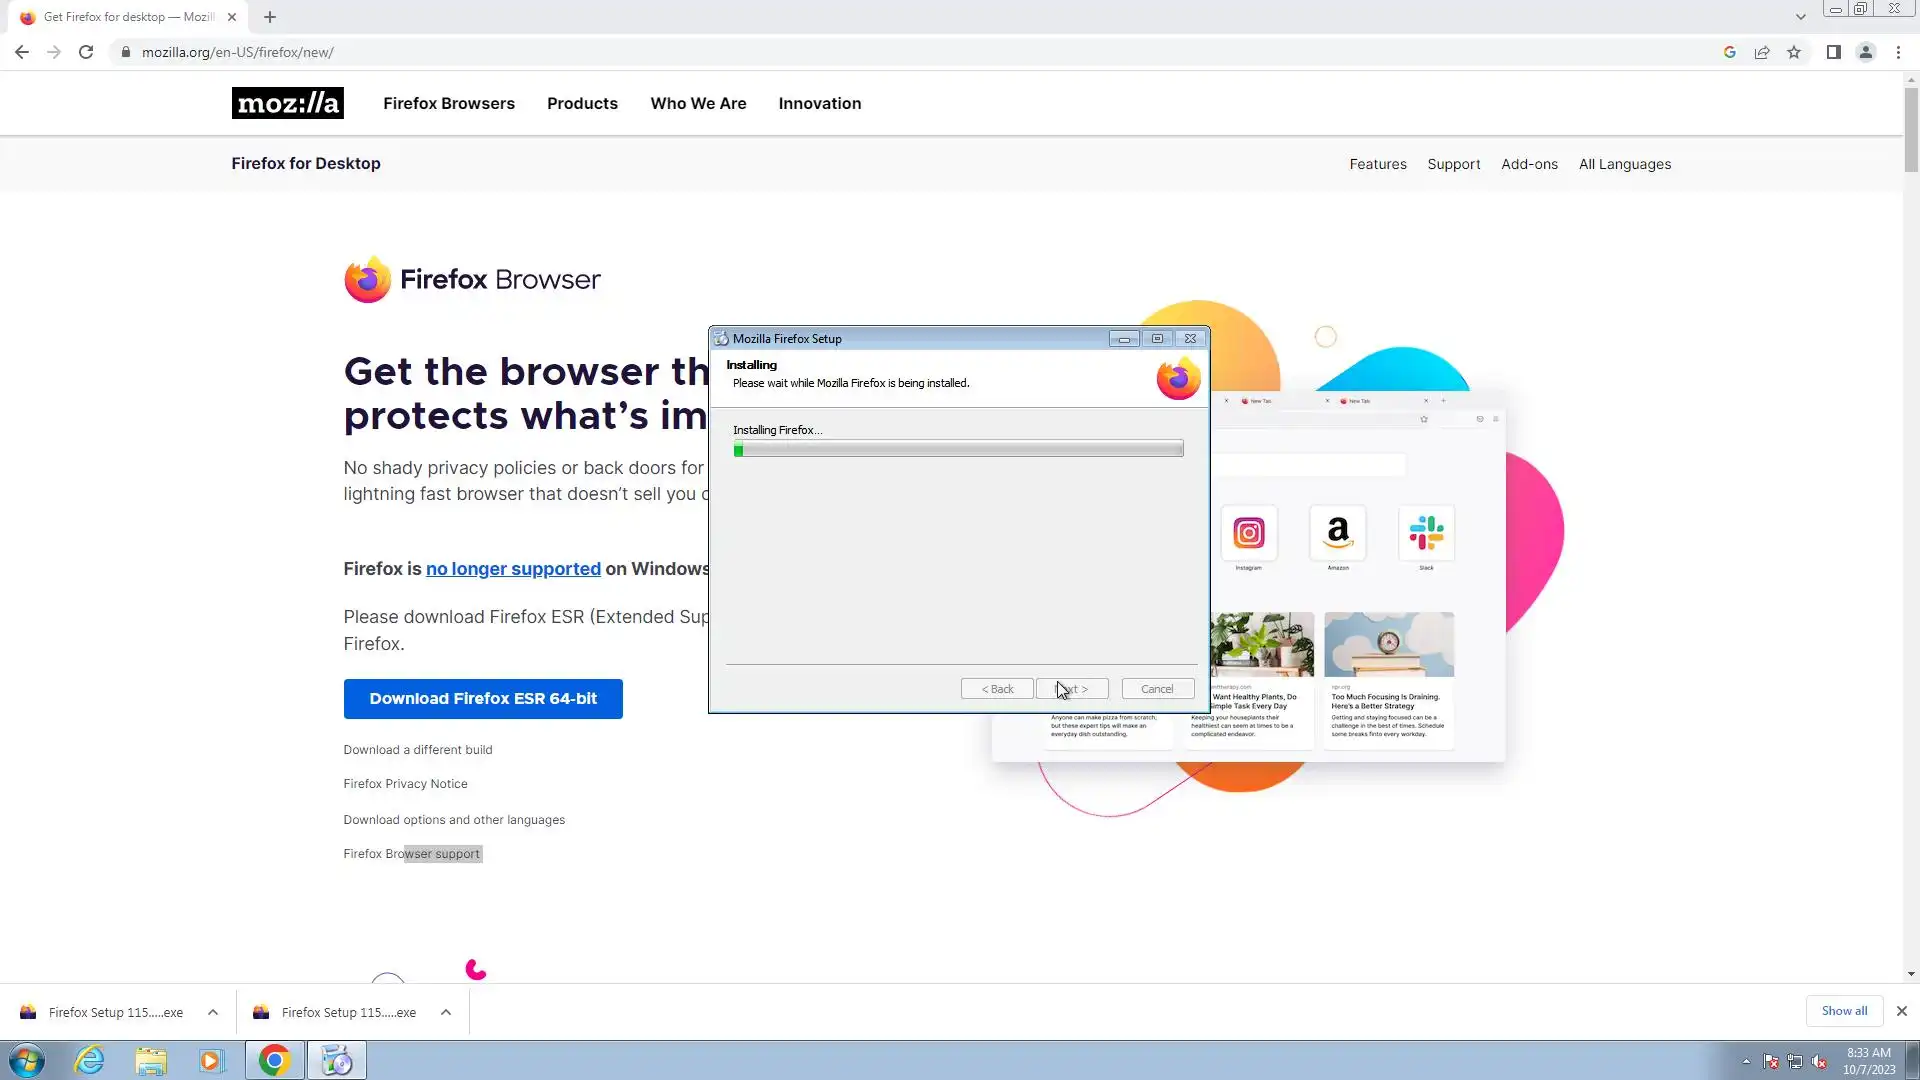Image resolution: width=1920 pixels, height=1080 pixels.
Task: Open Chrome profile avatar icon
Action: point(1865,52)
